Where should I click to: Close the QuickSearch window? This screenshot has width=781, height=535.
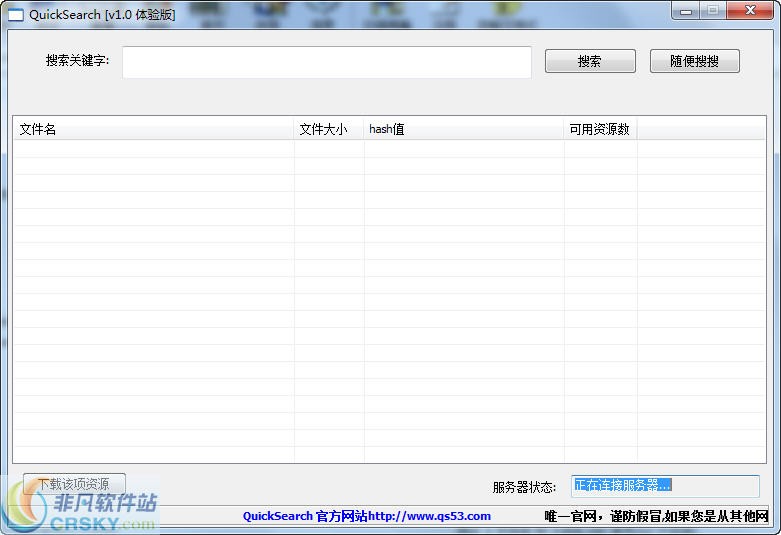click(x=750, y=10)
